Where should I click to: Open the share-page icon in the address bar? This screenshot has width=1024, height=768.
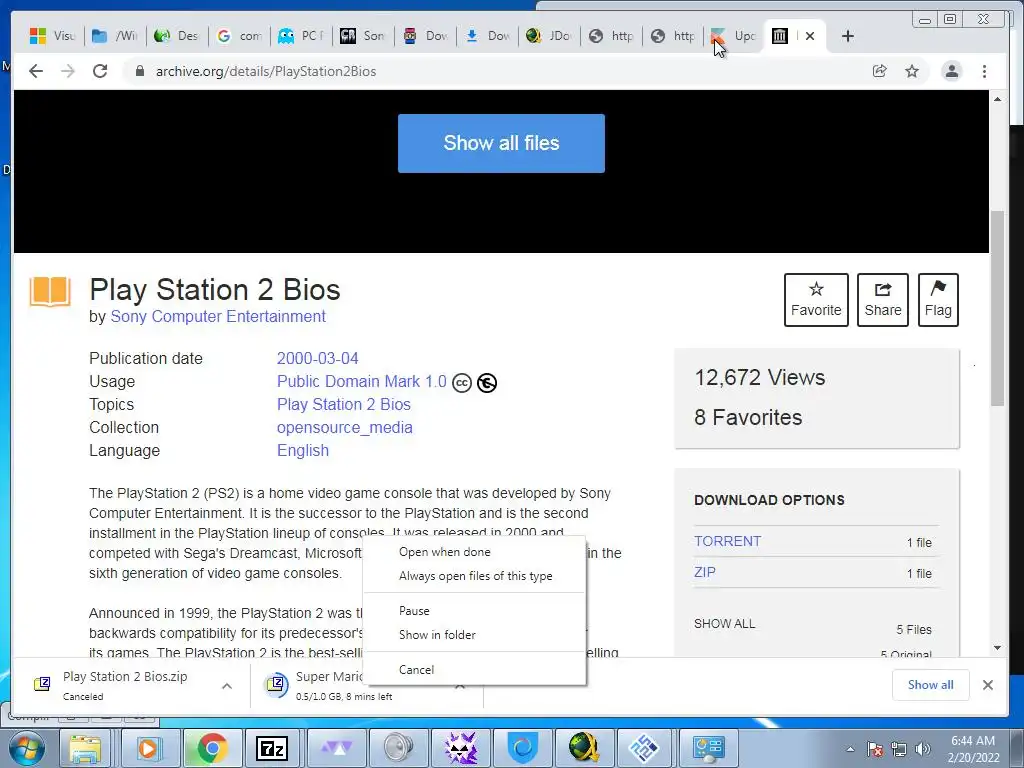tap(880, 71)
